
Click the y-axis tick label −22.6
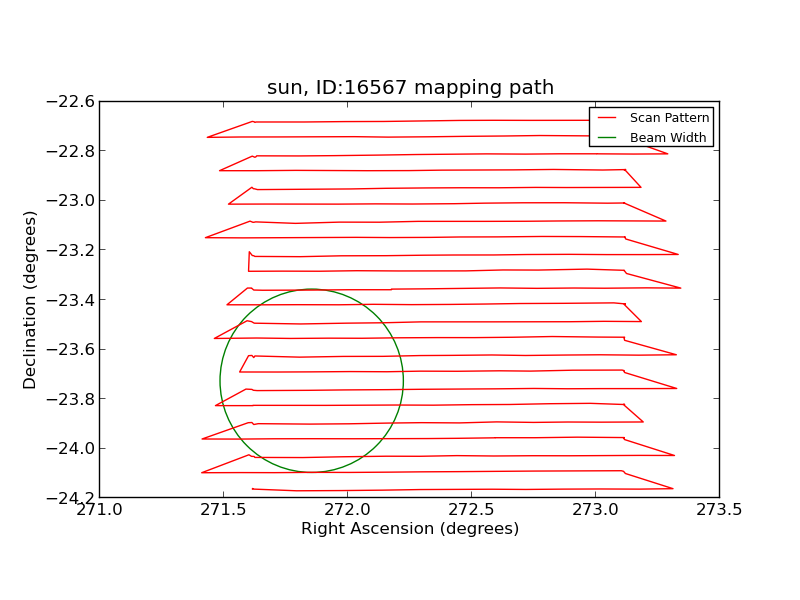click(70, 102)
